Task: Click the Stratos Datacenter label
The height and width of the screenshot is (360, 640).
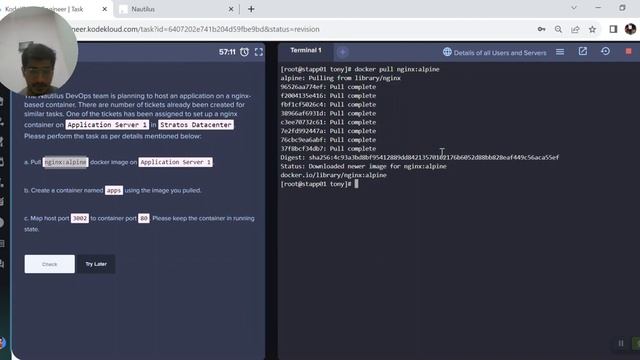Action: pos(196,125)
